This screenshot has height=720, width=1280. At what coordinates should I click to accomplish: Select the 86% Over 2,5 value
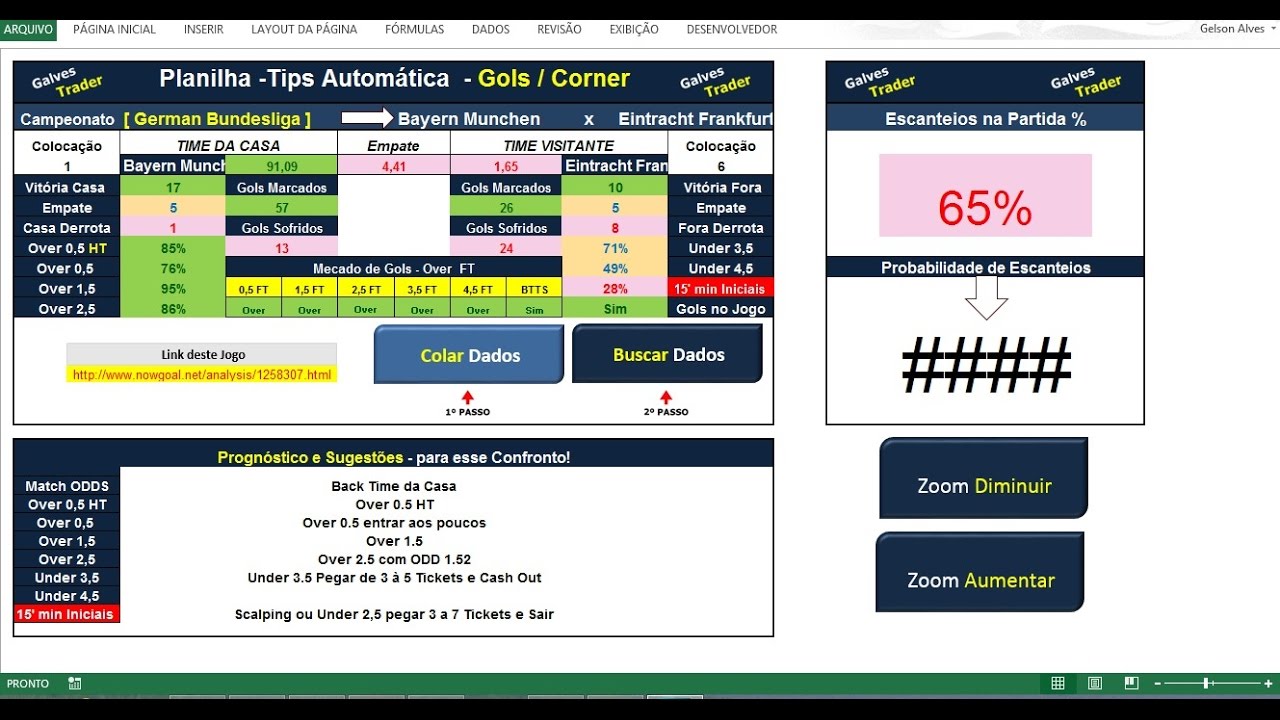point(173,309)
